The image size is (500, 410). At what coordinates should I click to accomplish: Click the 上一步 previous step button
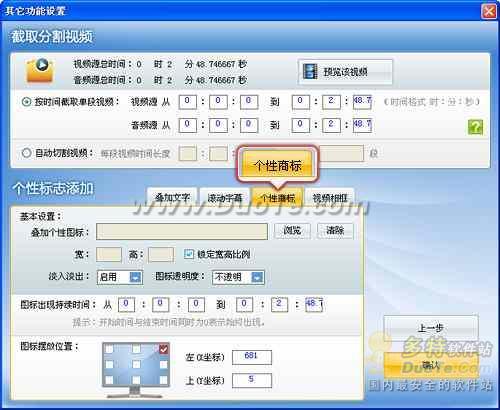431,328
